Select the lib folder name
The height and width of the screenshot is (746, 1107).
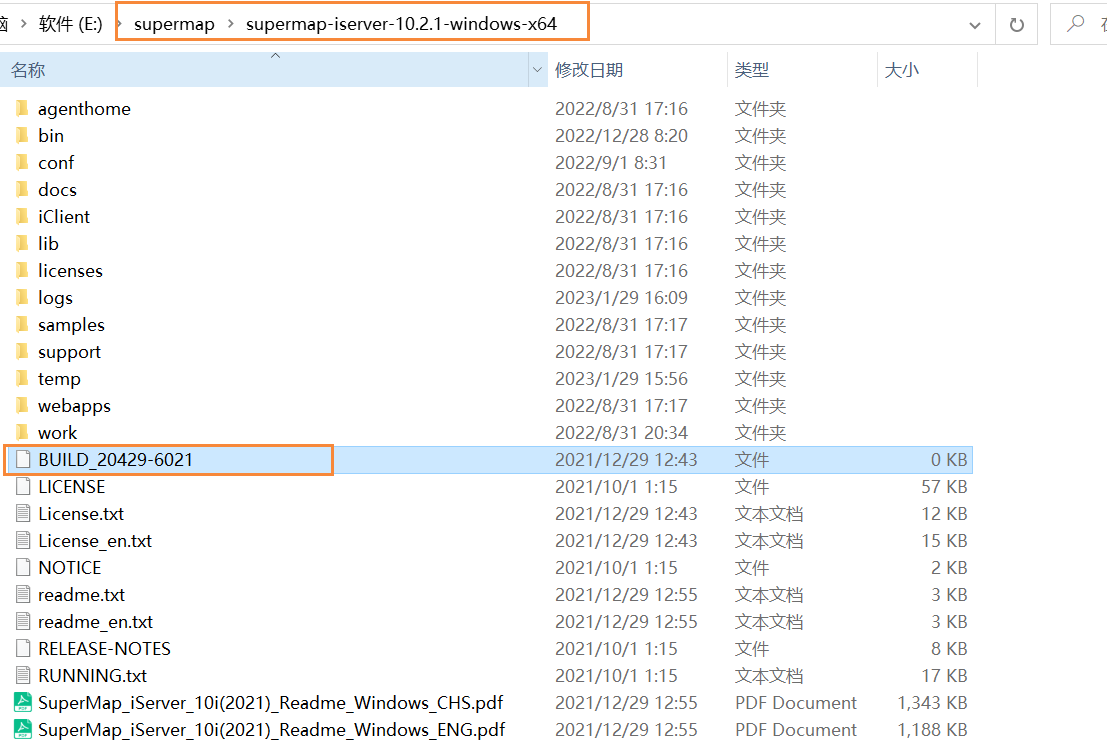pos(48,243)
